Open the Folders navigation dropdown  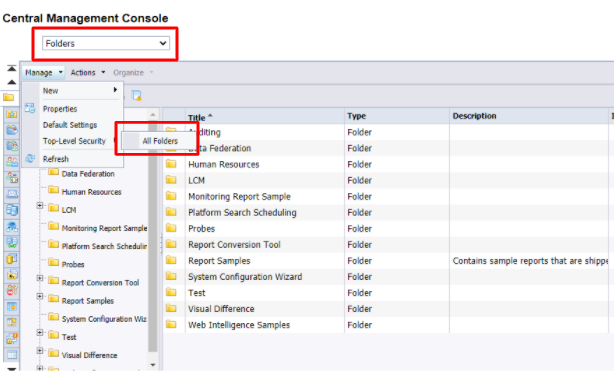[x=106, y=43]
